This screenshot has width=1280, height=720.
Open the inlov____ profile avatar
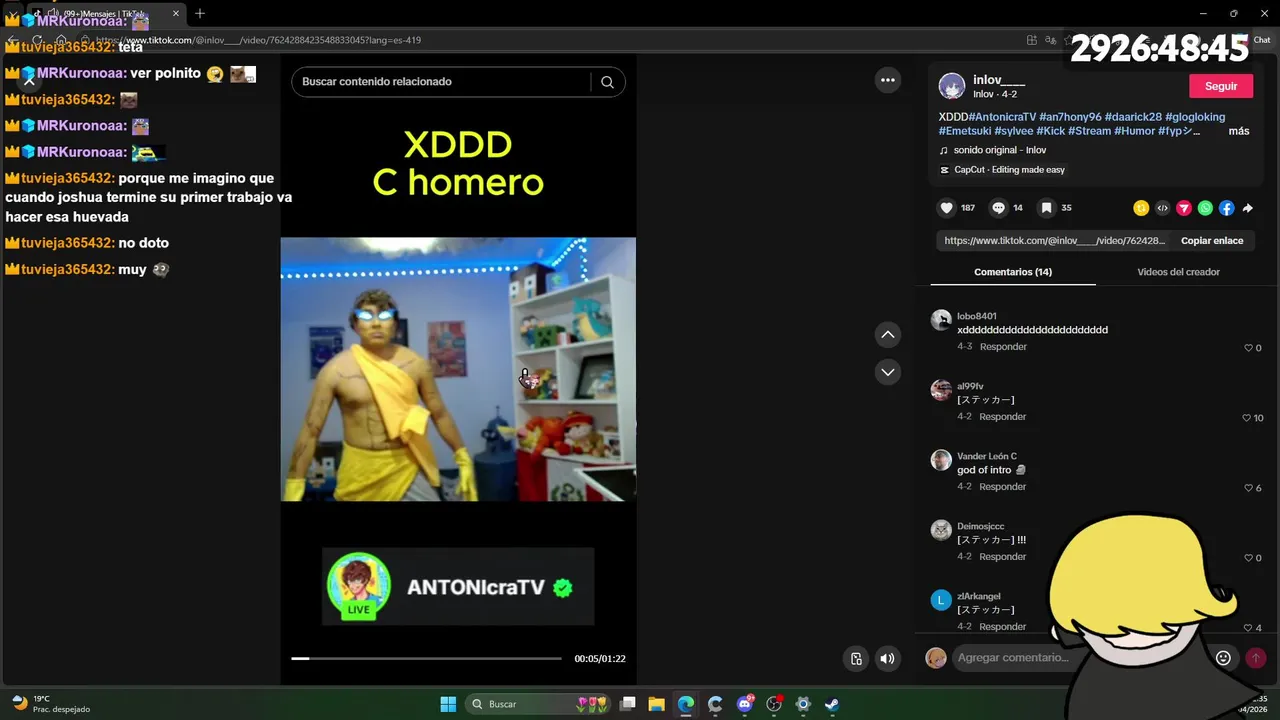(952, 86)
